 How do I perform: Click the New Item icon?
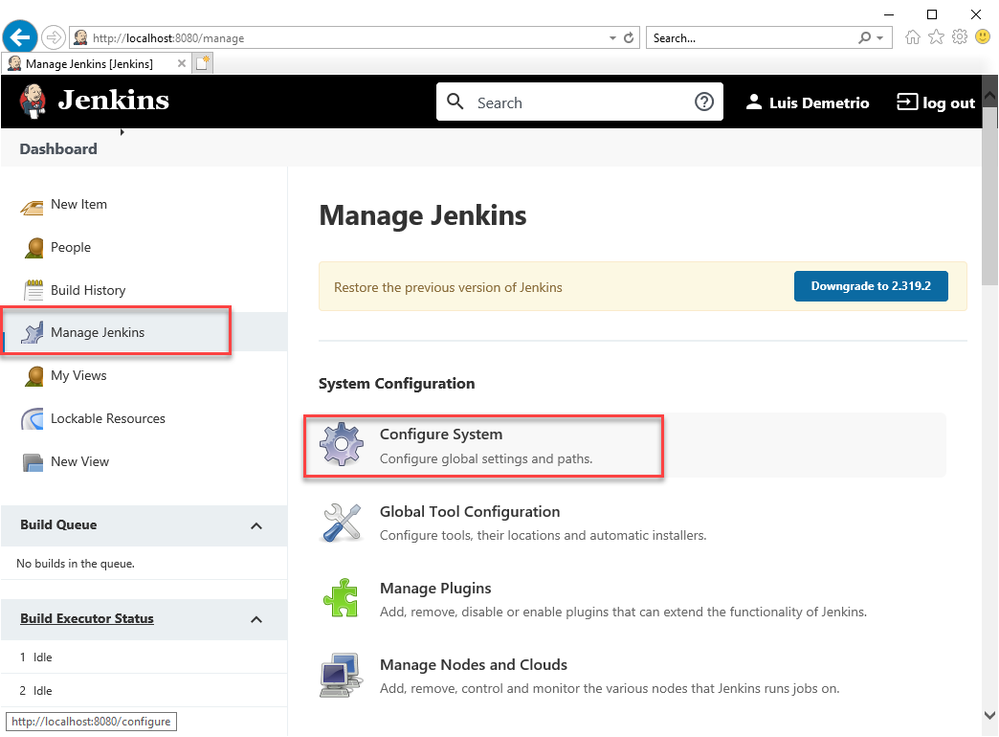click(x=32, y=206)
